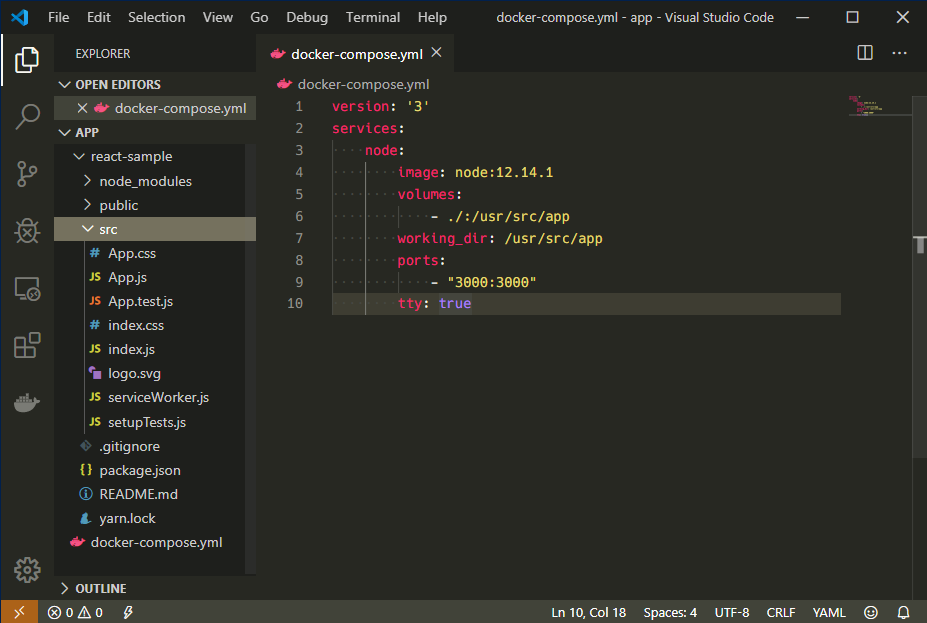The height and width of the screenshot is (623, 927).
Task: Open the Extensions view
Action: coord(27,347)
